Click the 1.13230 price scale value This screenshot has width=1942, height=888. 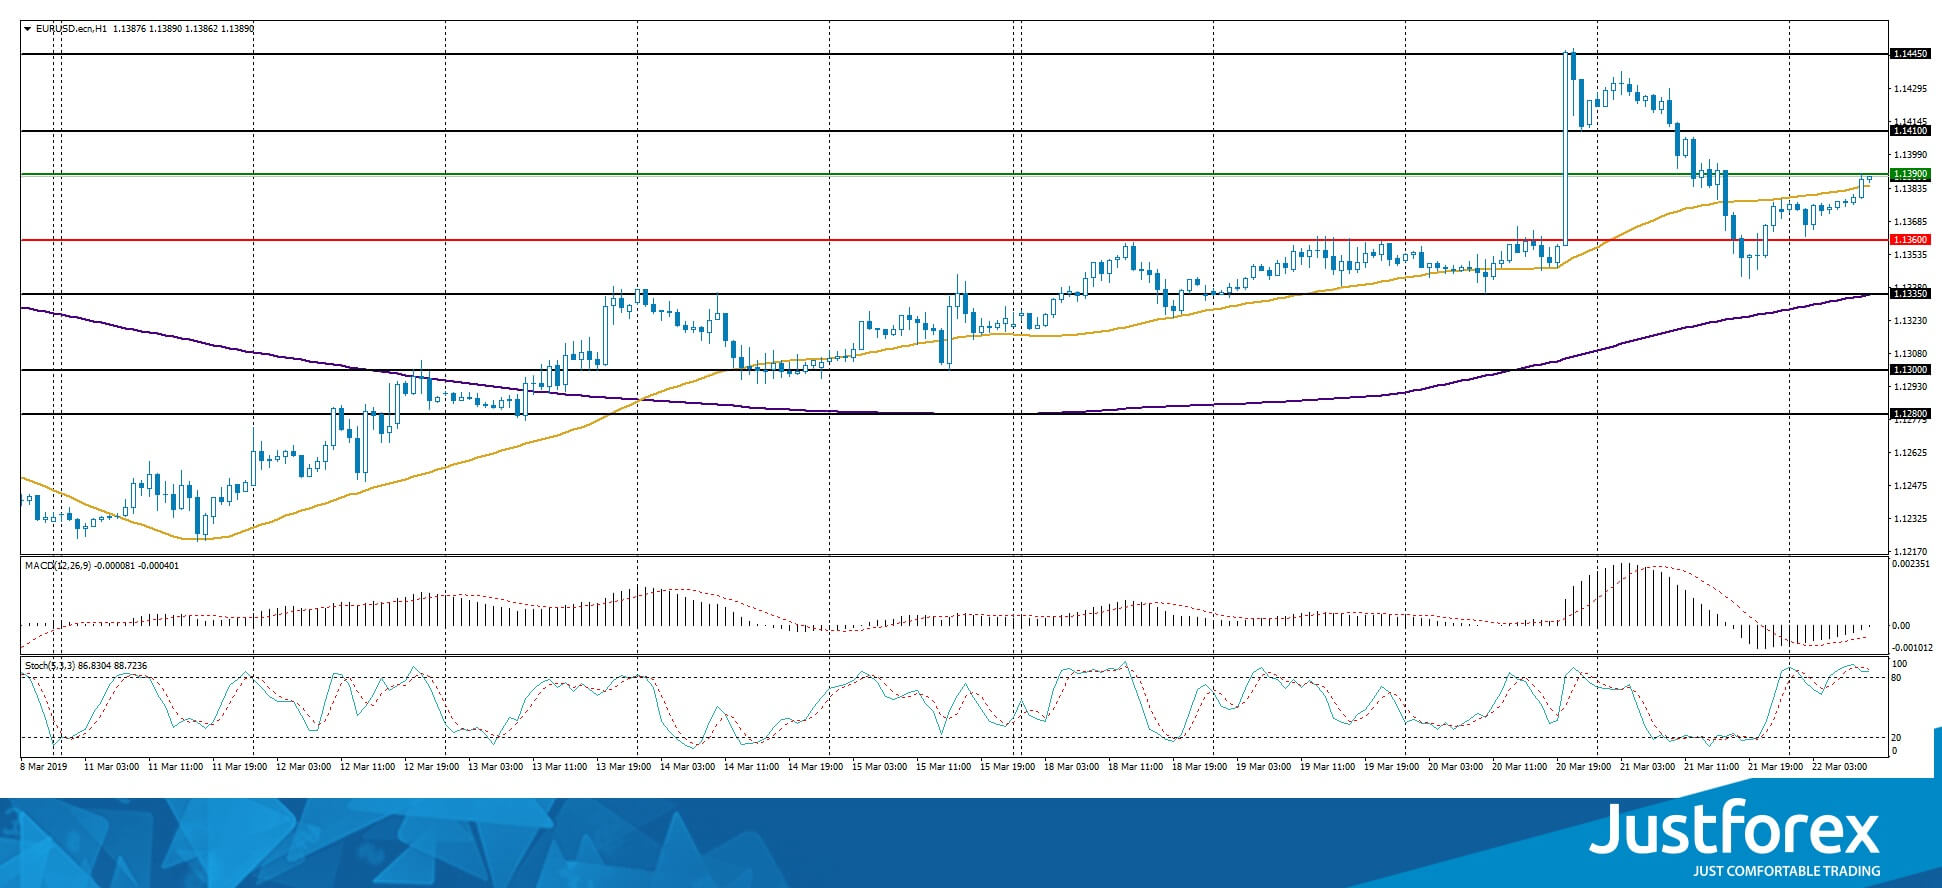pos(1911,321)
